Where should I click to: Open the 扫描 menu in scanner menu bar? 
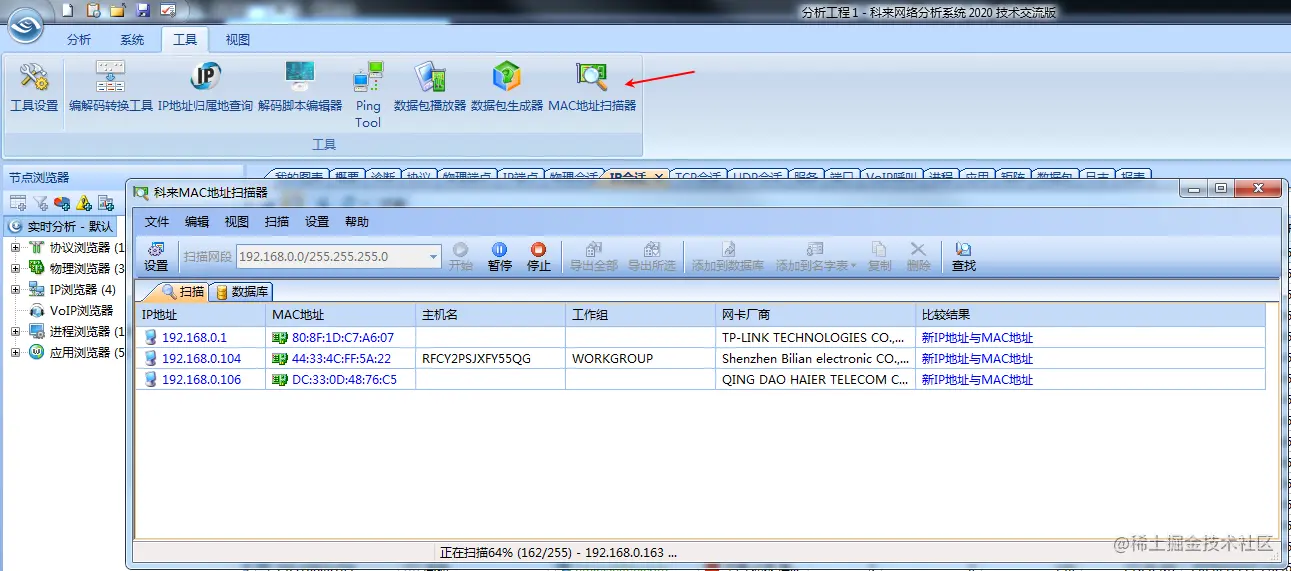coord(277,222)
